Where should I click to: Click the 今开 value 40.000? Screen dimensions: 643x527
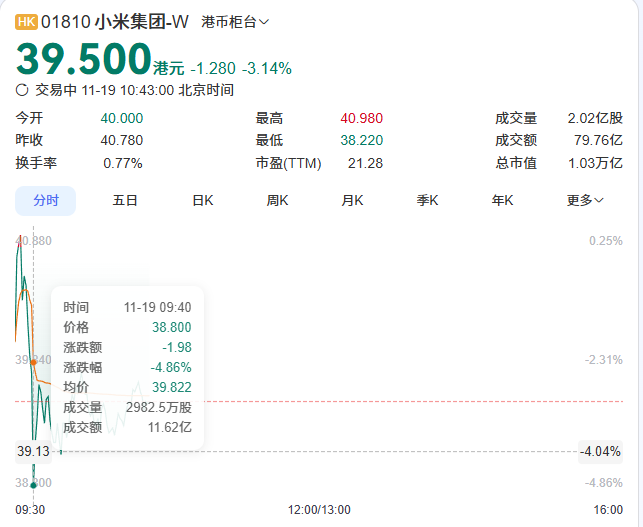[122, 119]
